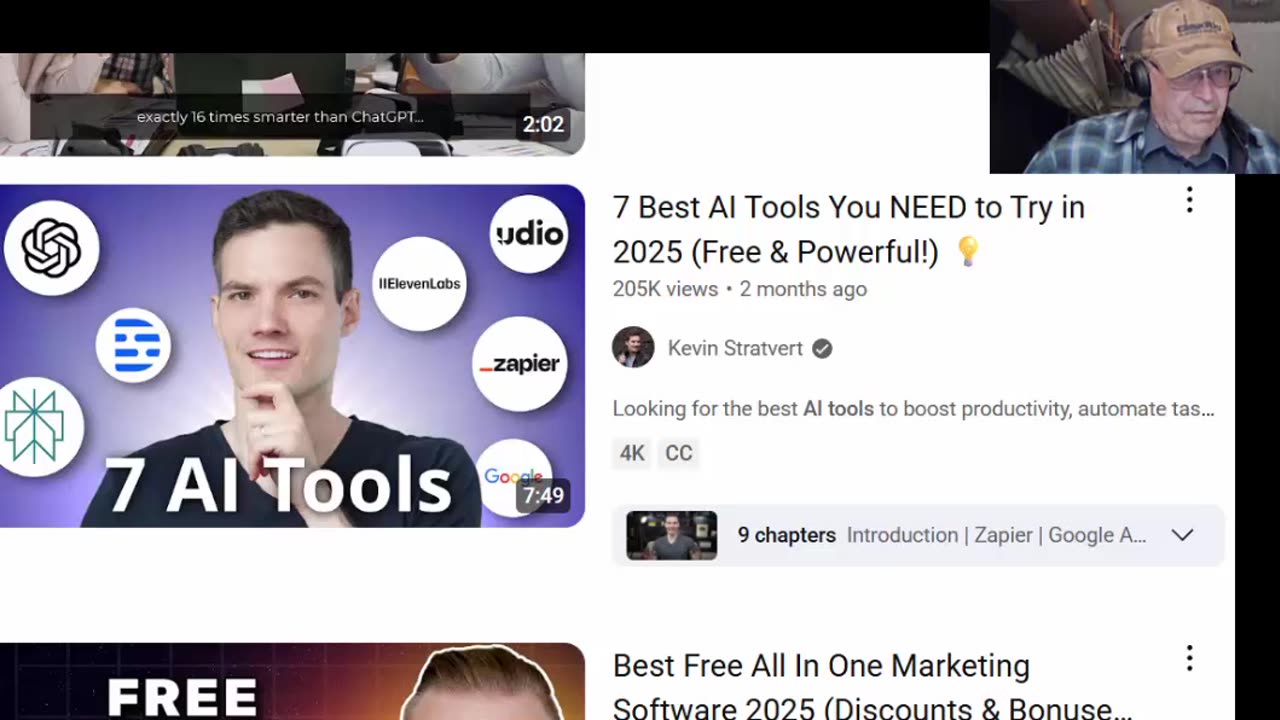Click the light bulb emoji in the video title

pyautogui.click(x=967, y=251)
